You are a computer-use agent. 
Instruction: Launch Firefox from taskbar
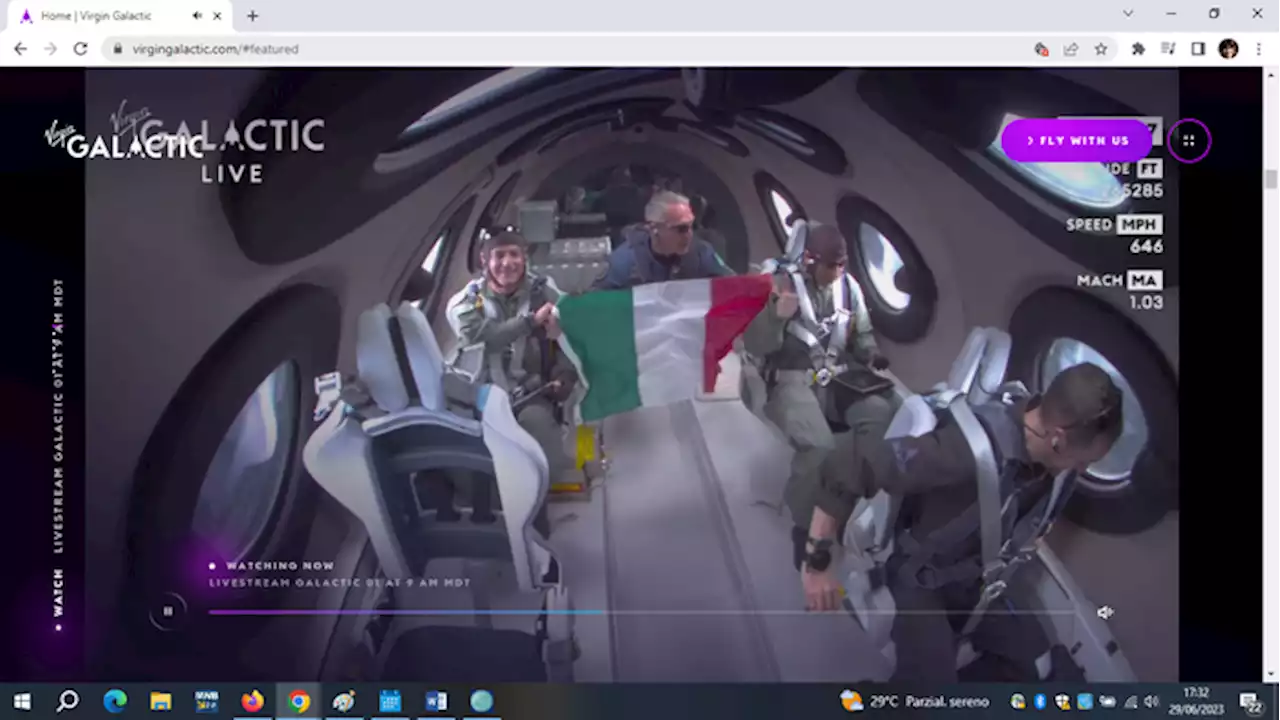[x=252, y=701]
